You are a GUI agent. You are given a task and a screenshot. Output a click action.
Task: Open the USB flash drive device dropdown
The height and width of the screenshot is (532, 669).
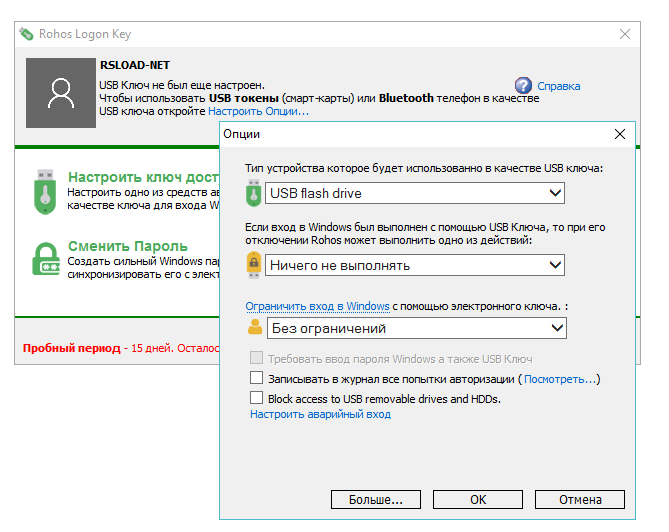(415, 193)
